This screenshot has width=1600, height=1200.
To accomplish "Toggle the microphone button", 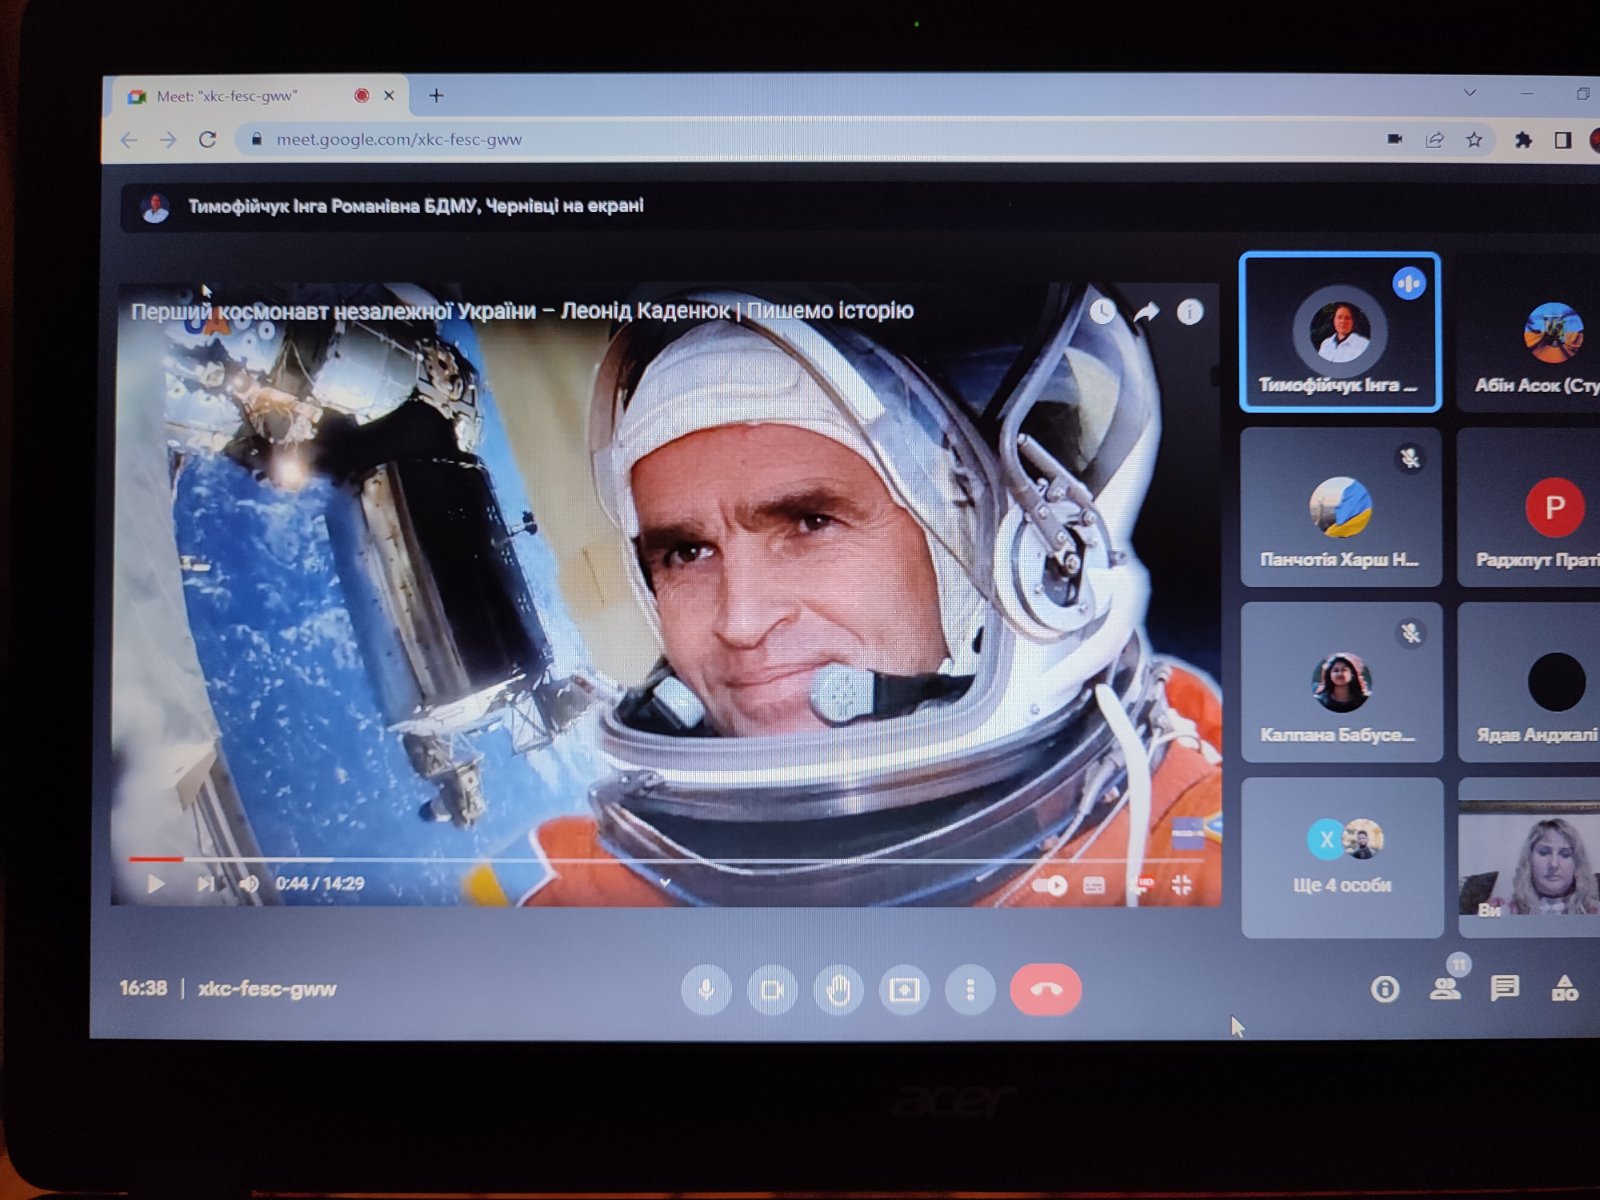I will [706, 990].
